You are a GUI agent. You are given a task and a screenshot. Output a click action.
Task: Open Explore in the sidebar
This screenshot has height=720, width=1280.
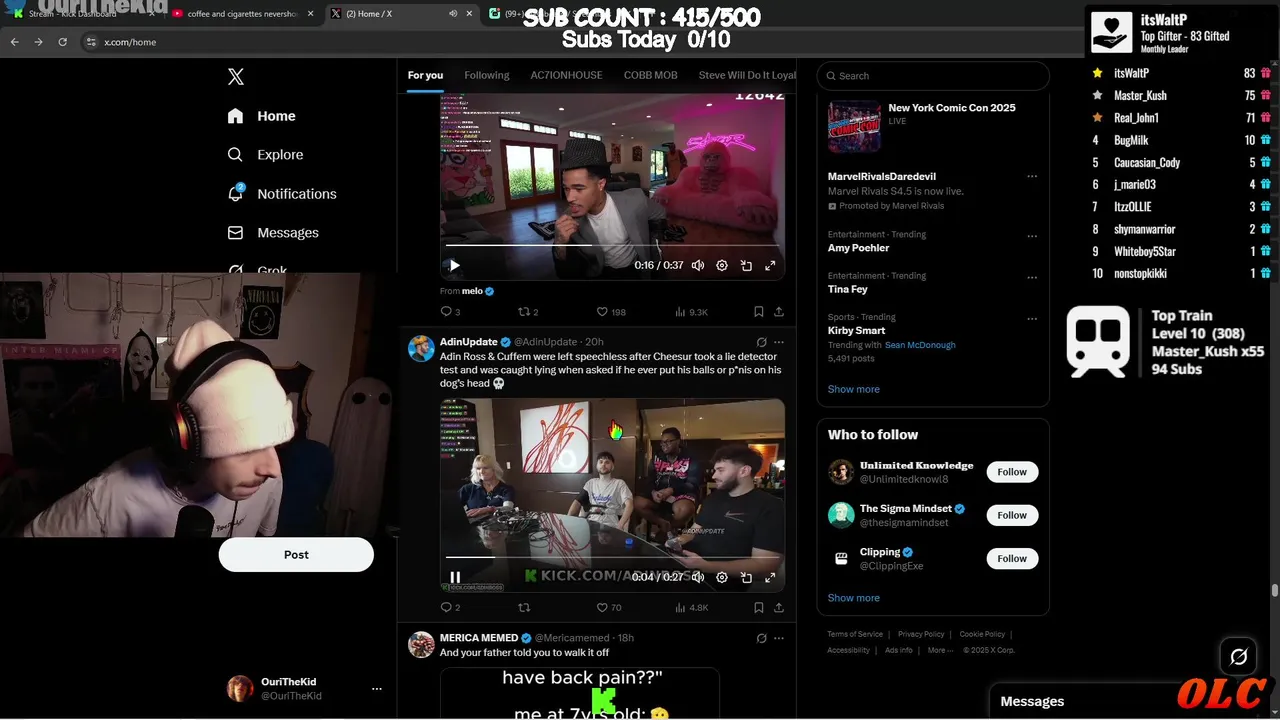[x=265, y=155]
